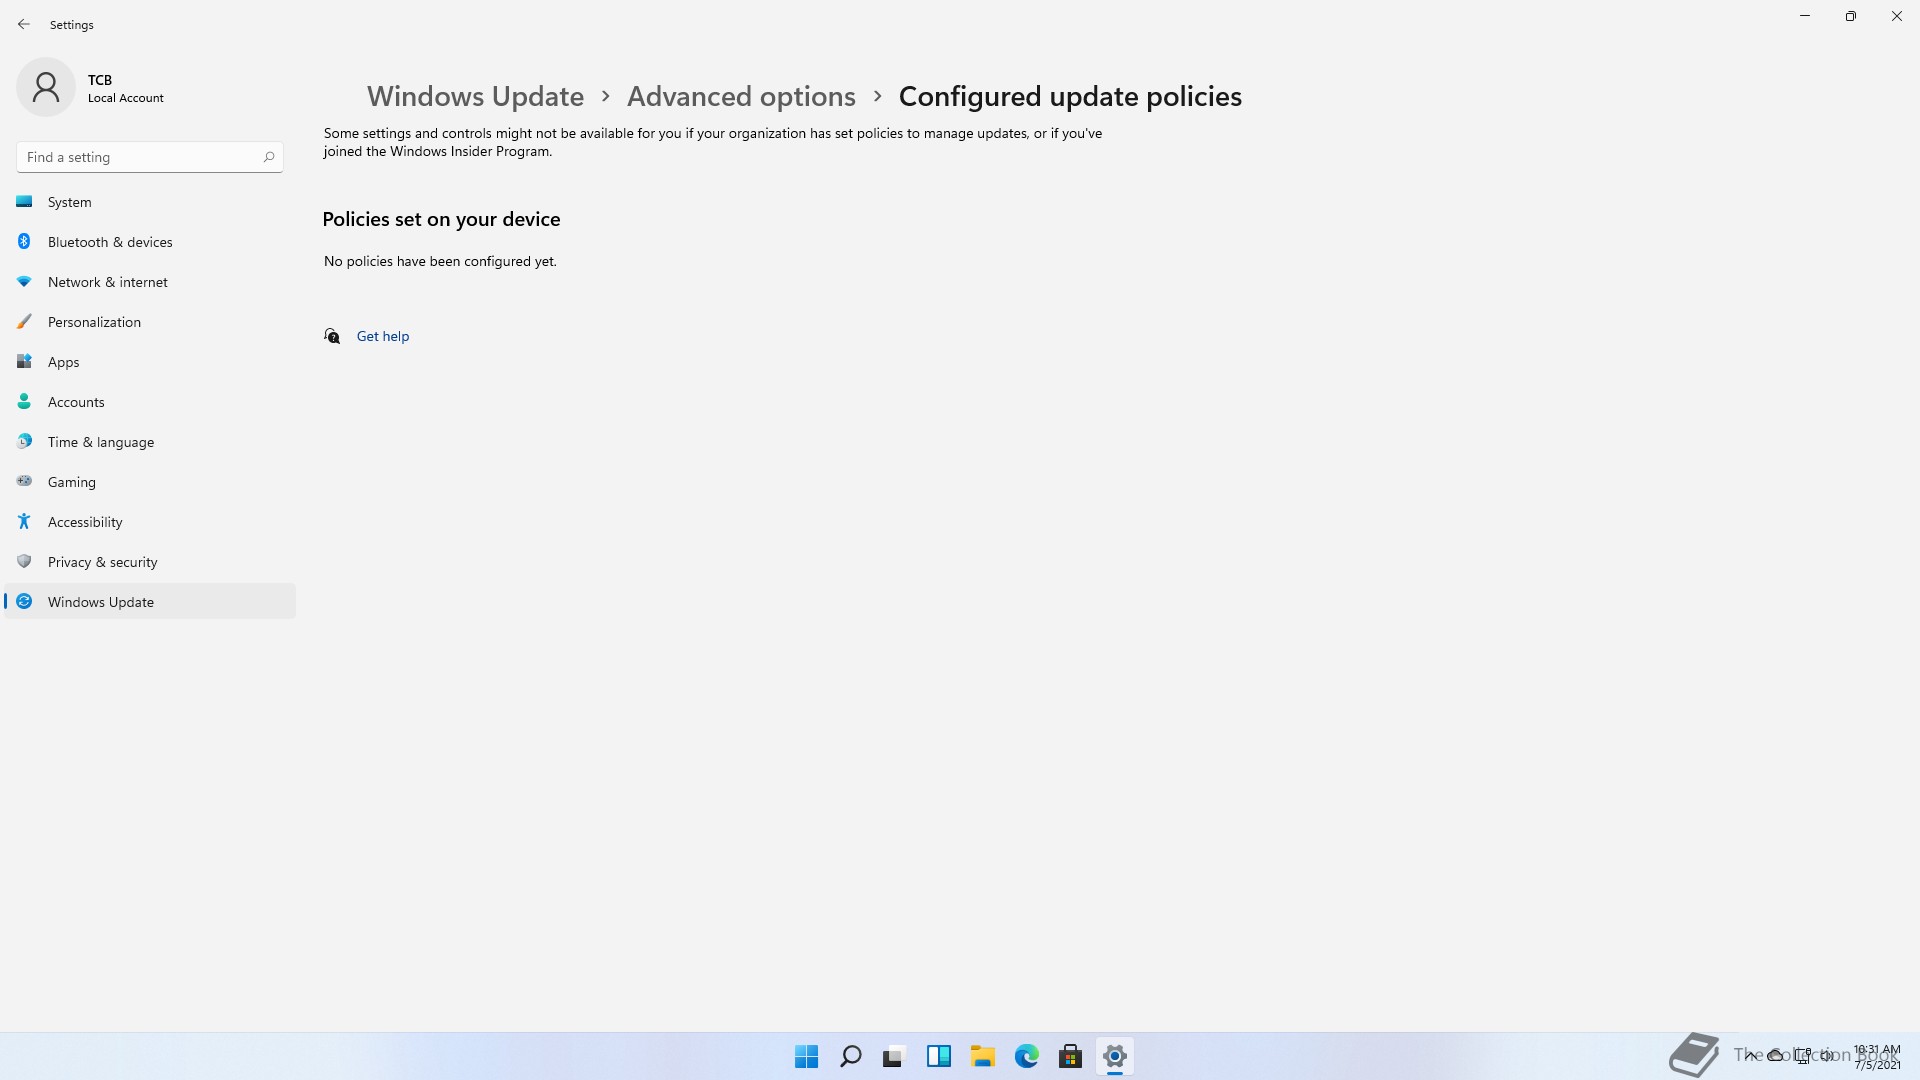Select the Privacy & security shield icon
Viewport: 1920px width, 1080px height.
(24, 561)
